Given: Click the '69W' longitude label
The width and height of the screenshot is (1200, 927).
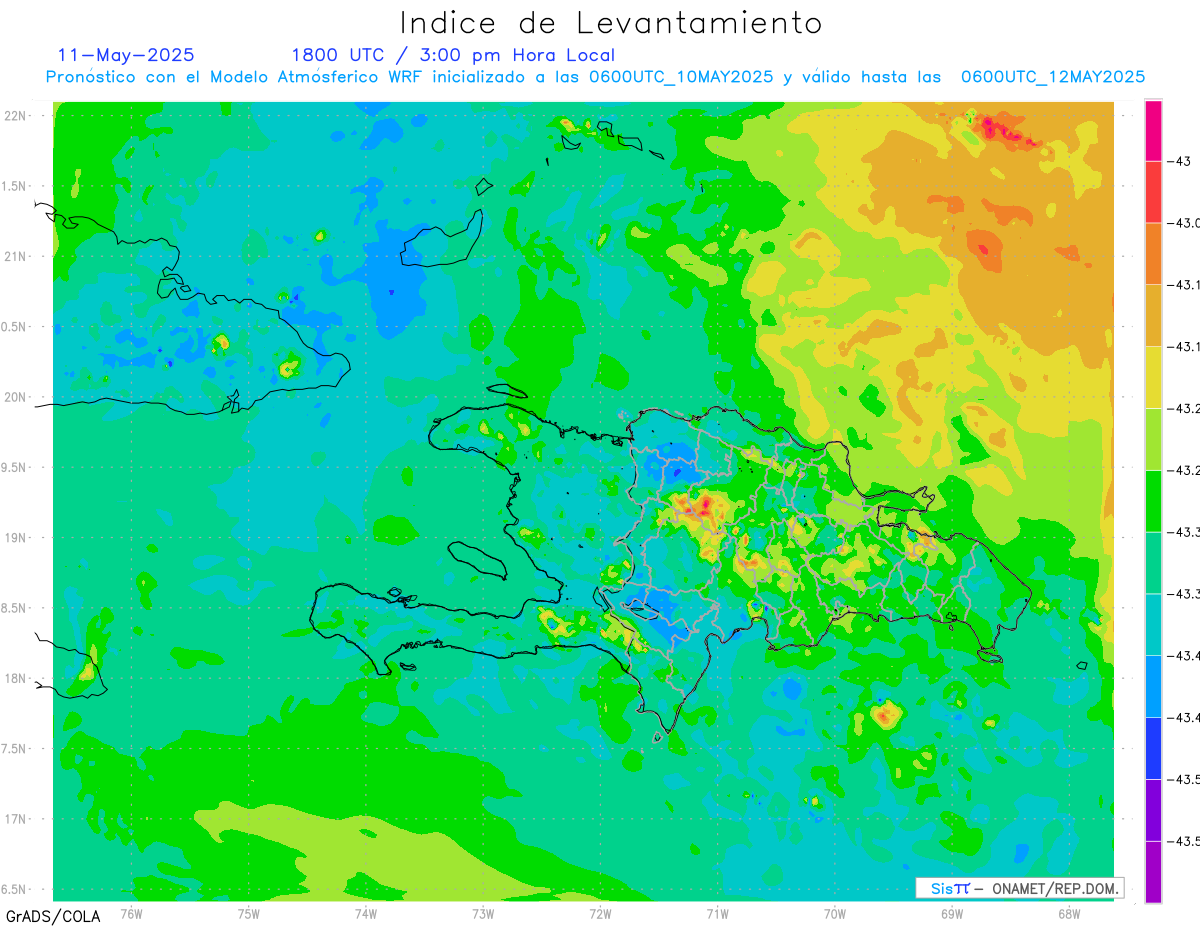Looking at the screenshot, I should coord(952,912).
